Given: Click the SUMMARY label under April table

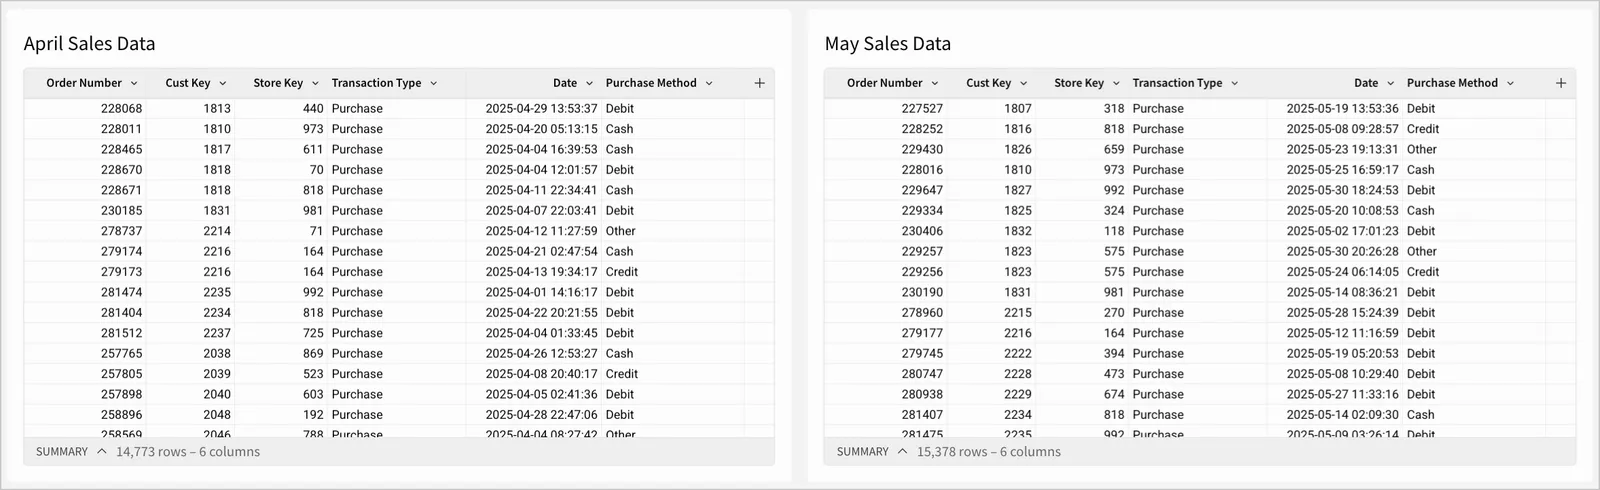Looking at the screenshot, I should [x=62, y=452].
